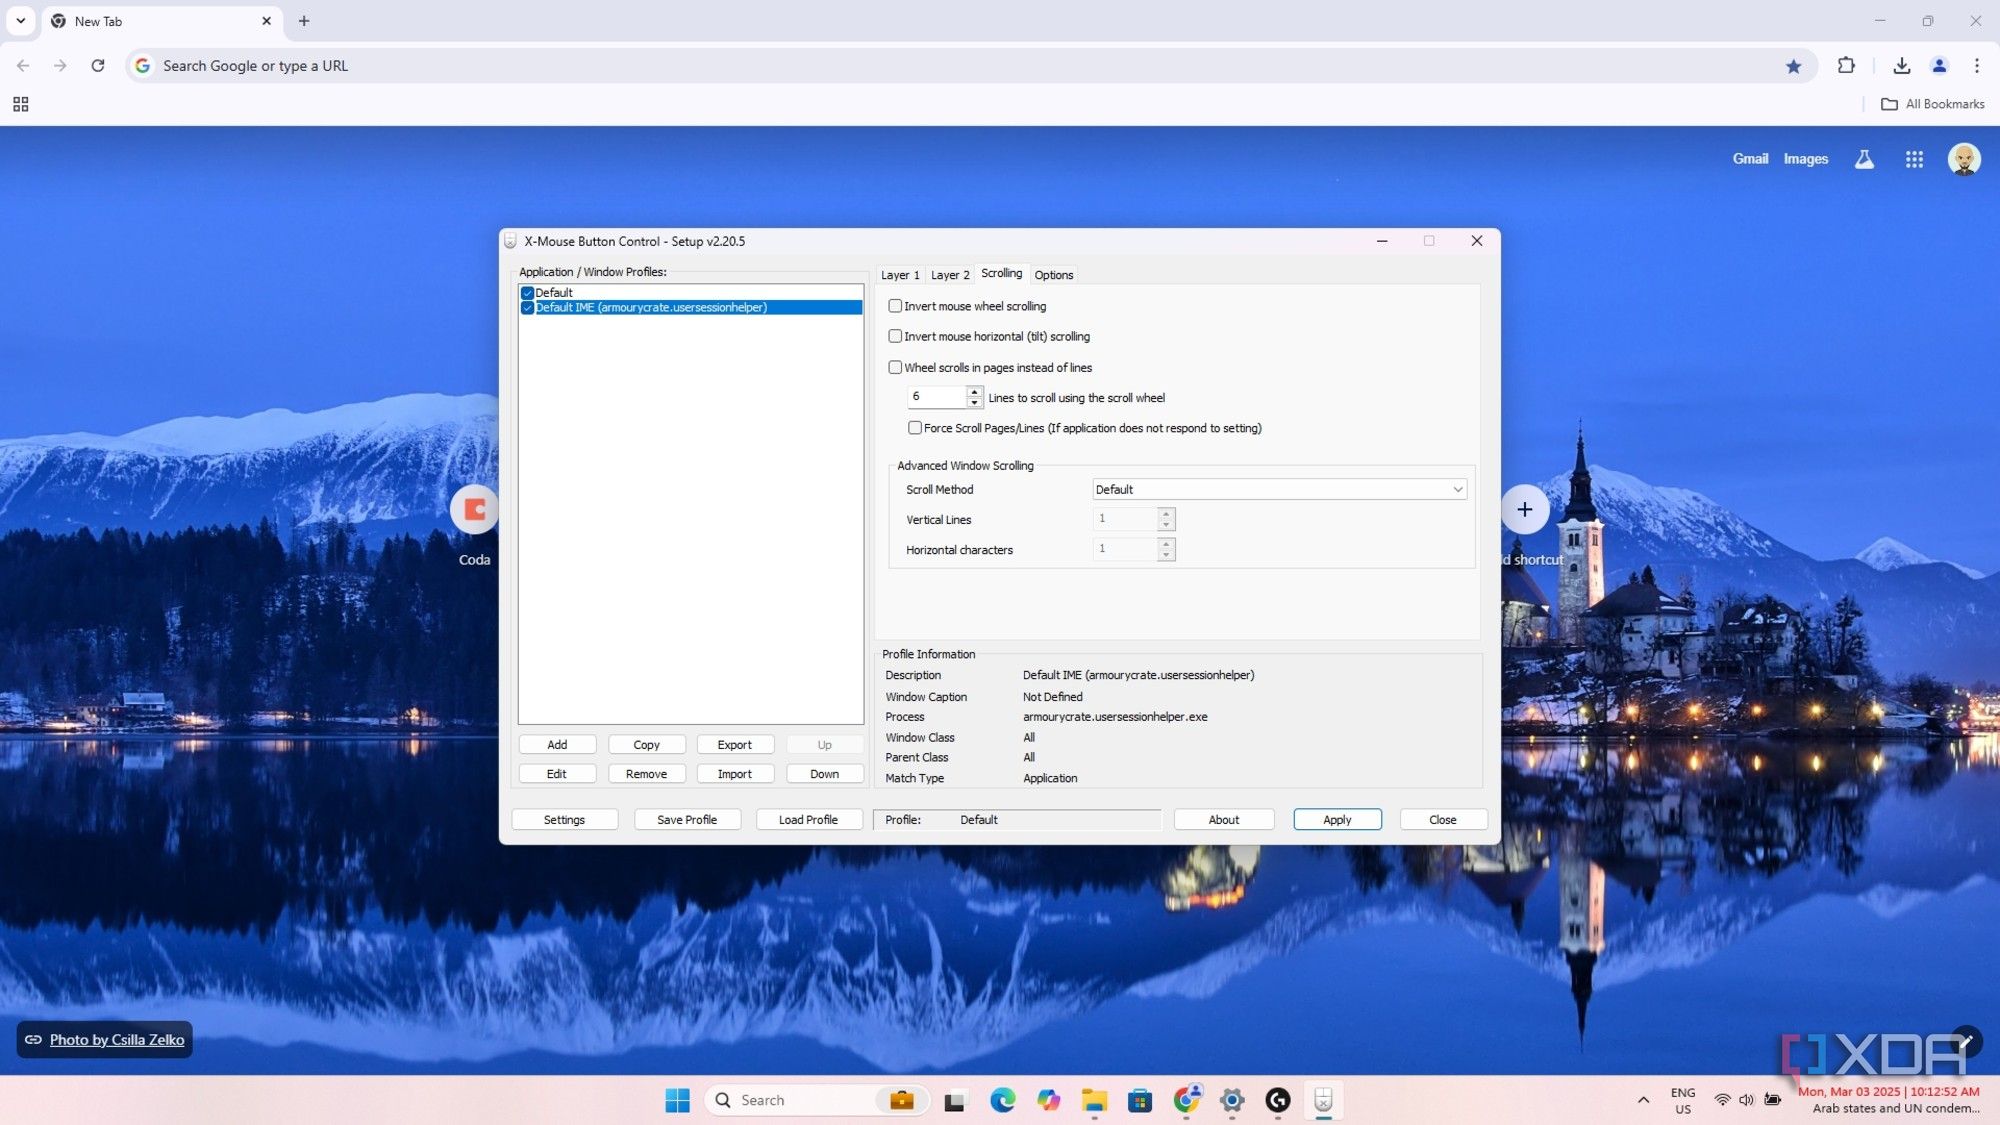Click the Apply button
The width and height of the screenshot is (2000, 1125).
click(1337, 820)
